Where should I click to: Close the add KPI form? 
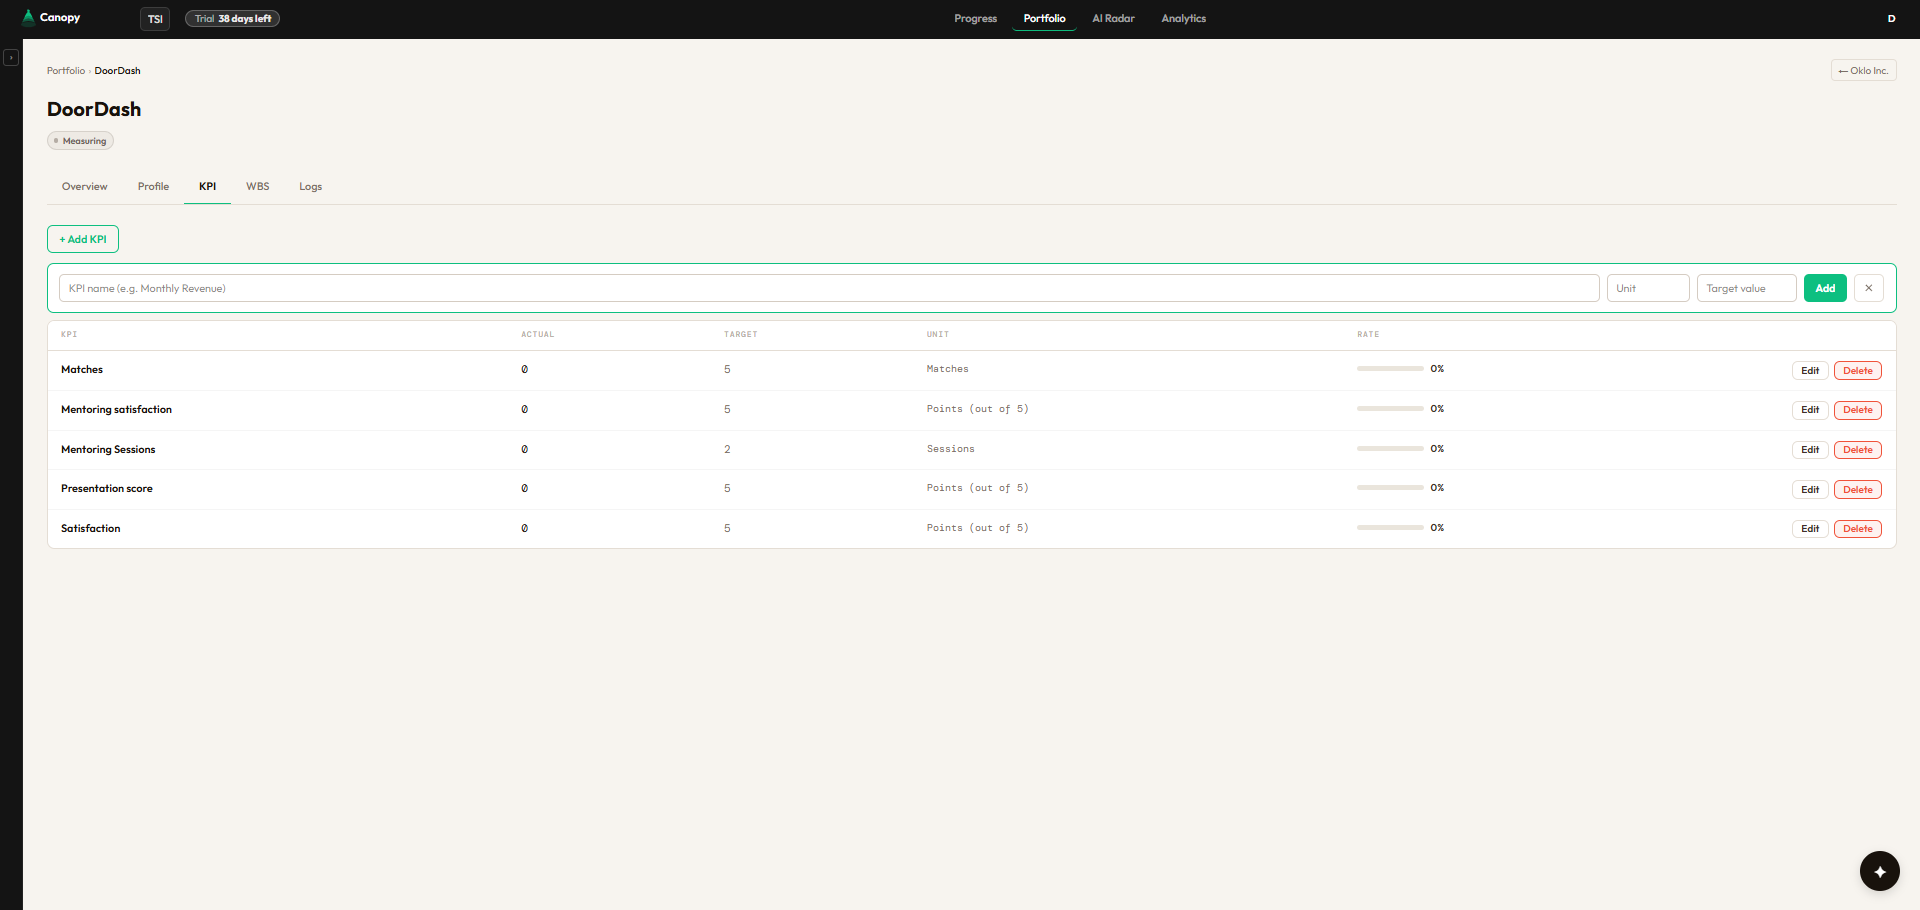1868,288
